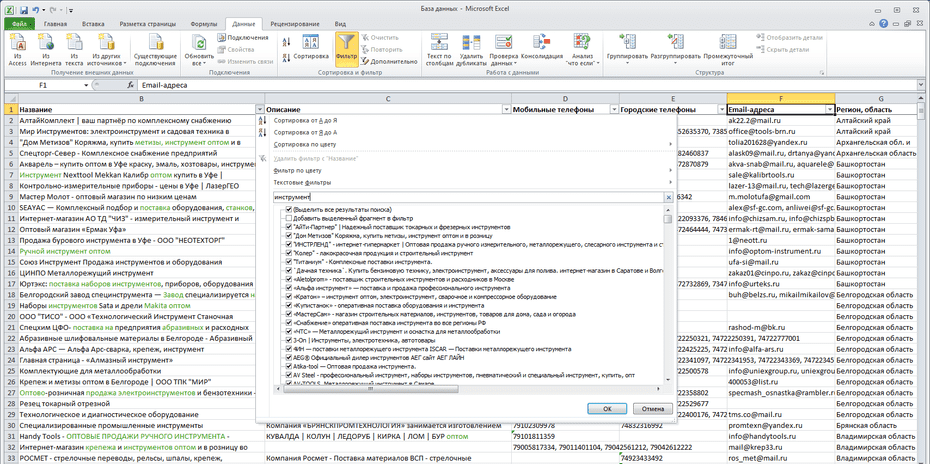930x464 pixels.
Task: Switch to the 'Формулы' ribbon tab
Action: [x=204, y=24]
